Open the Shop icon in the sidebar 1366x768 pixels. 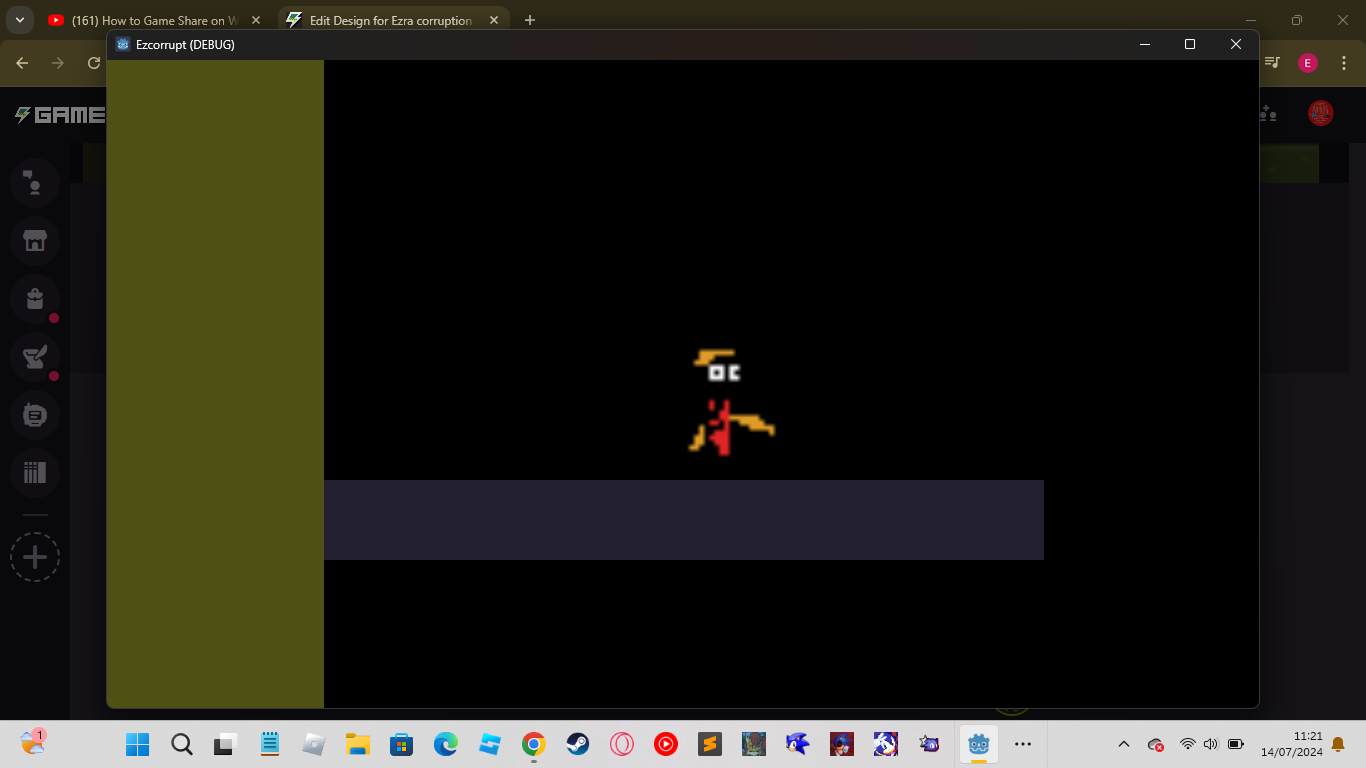click(x=35, y=241)
